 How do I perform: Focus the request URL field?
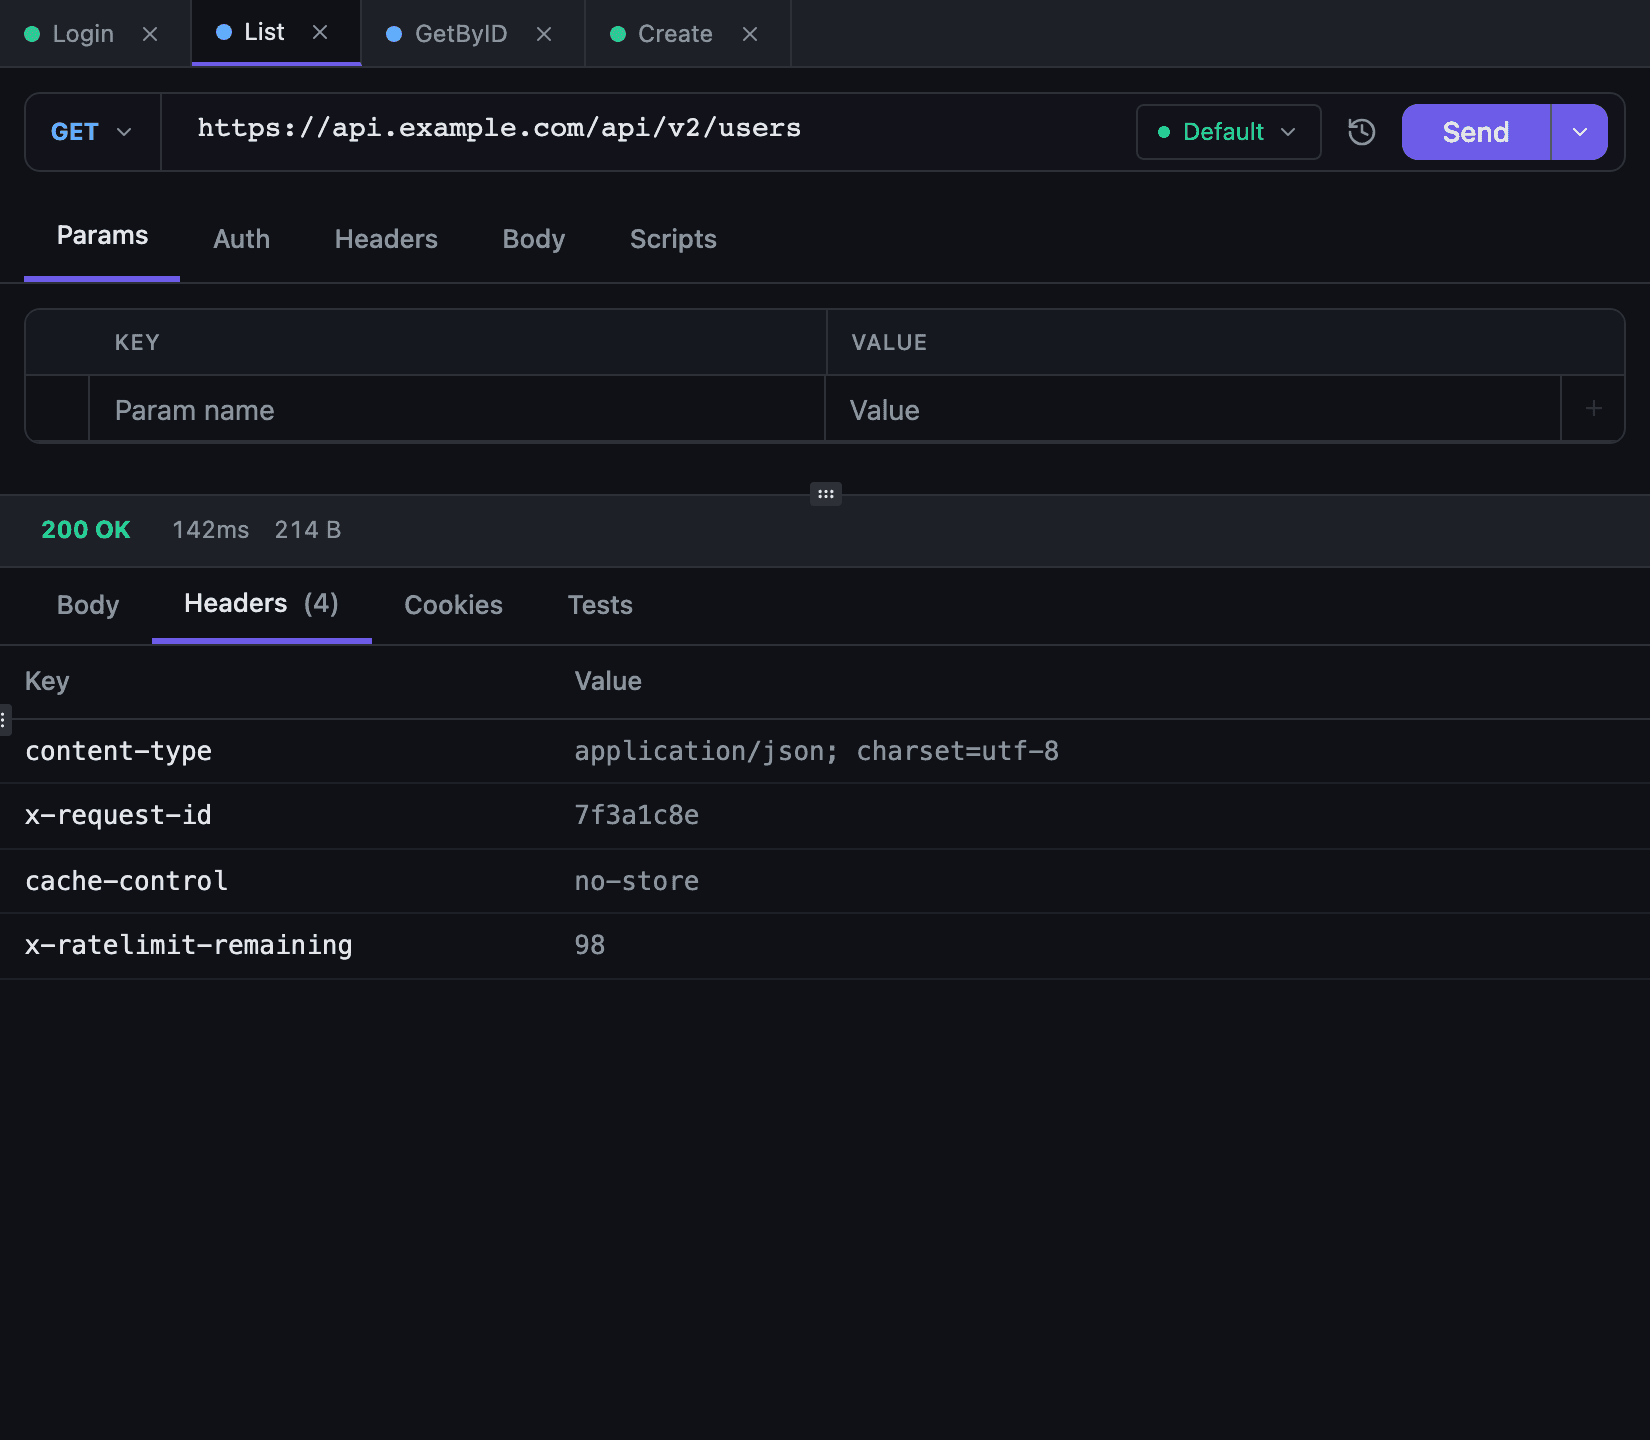coord(648,130)
